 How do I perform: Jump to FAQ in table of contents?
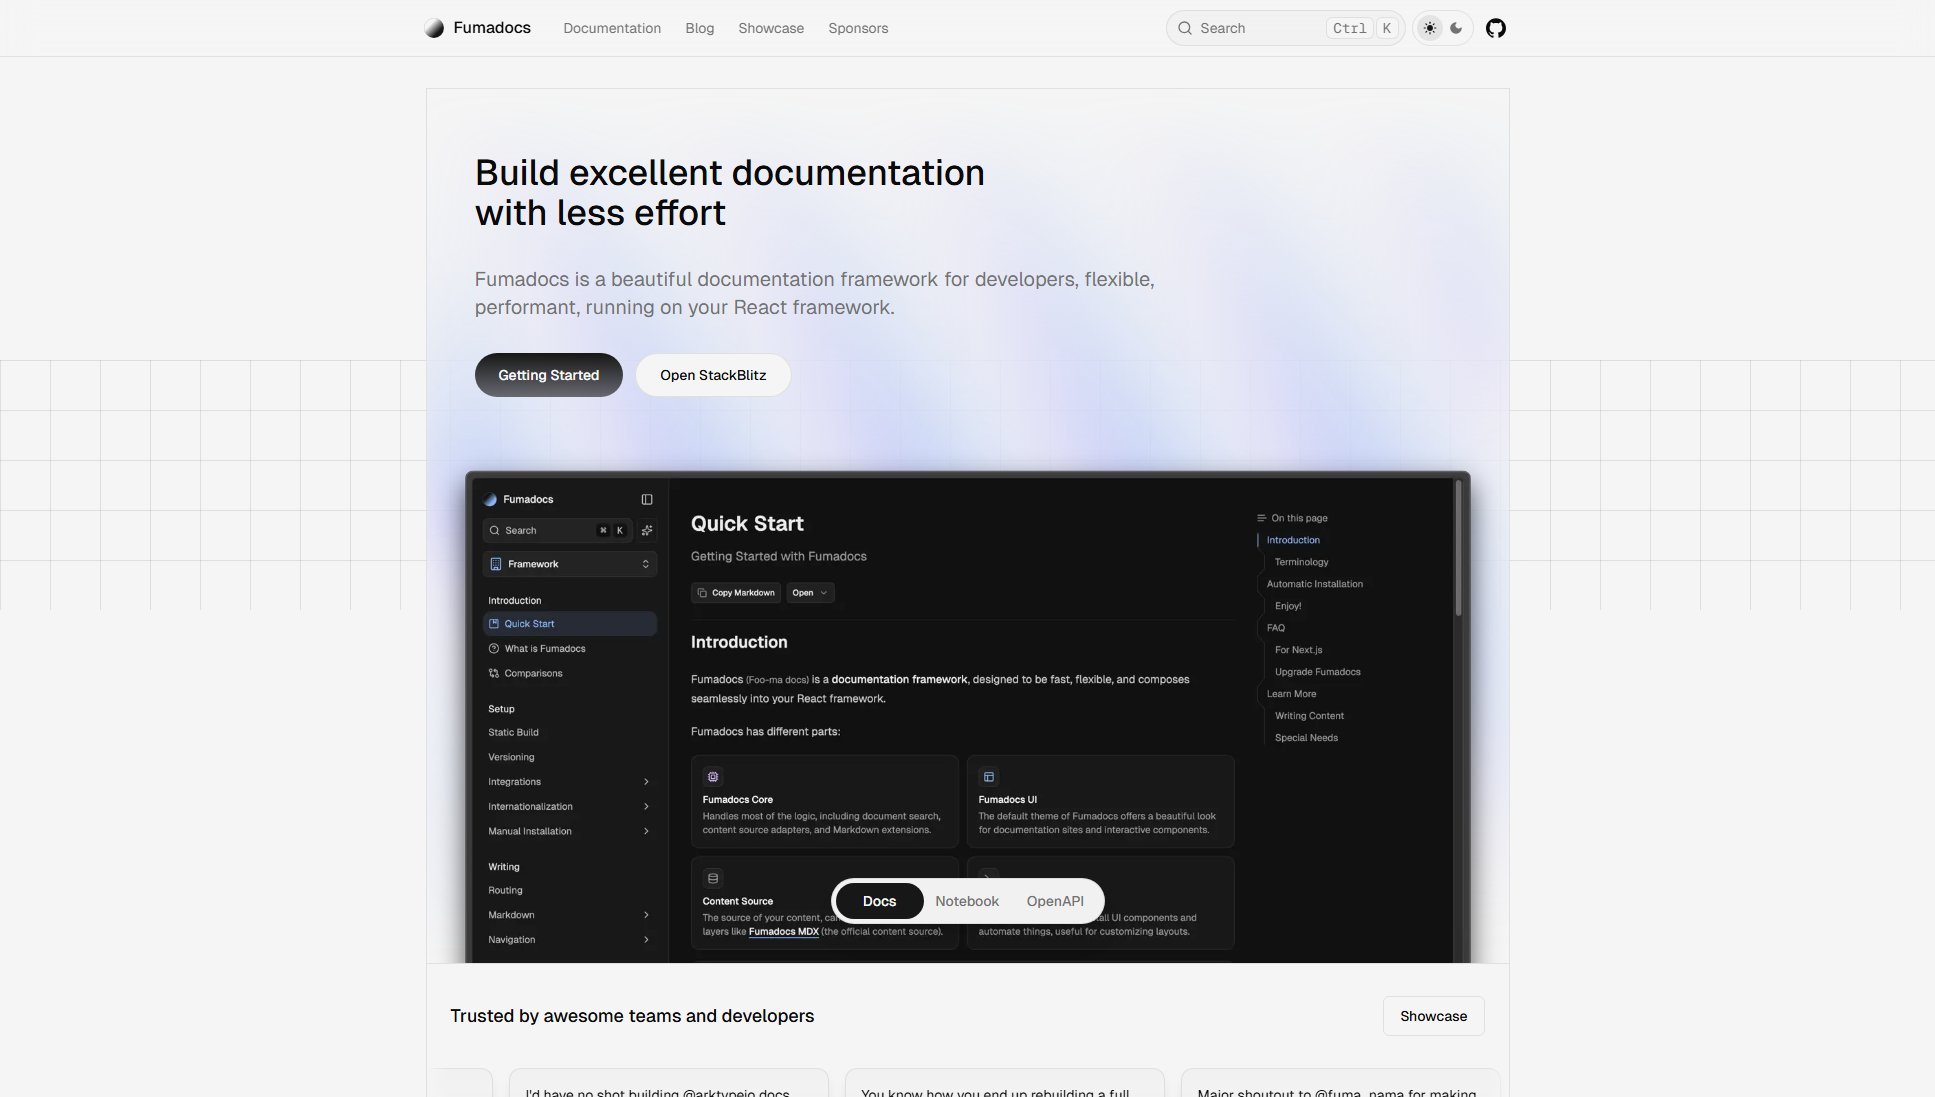tap(1276, 628)
